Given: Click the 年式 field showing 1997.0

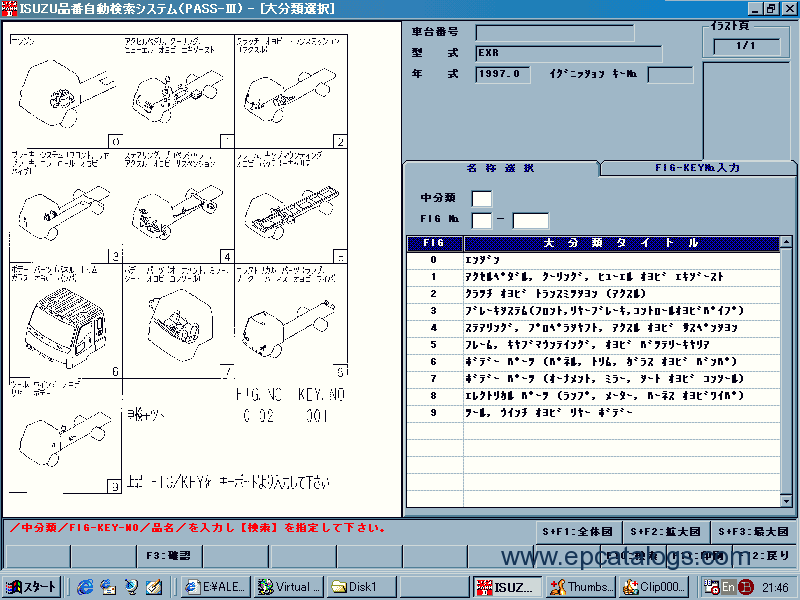Looking at the screenshot, I should [x=503, y=74].
